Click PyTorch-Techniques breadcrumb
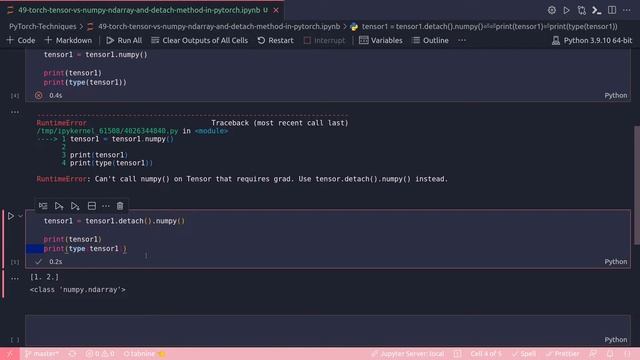 point(42,27)
